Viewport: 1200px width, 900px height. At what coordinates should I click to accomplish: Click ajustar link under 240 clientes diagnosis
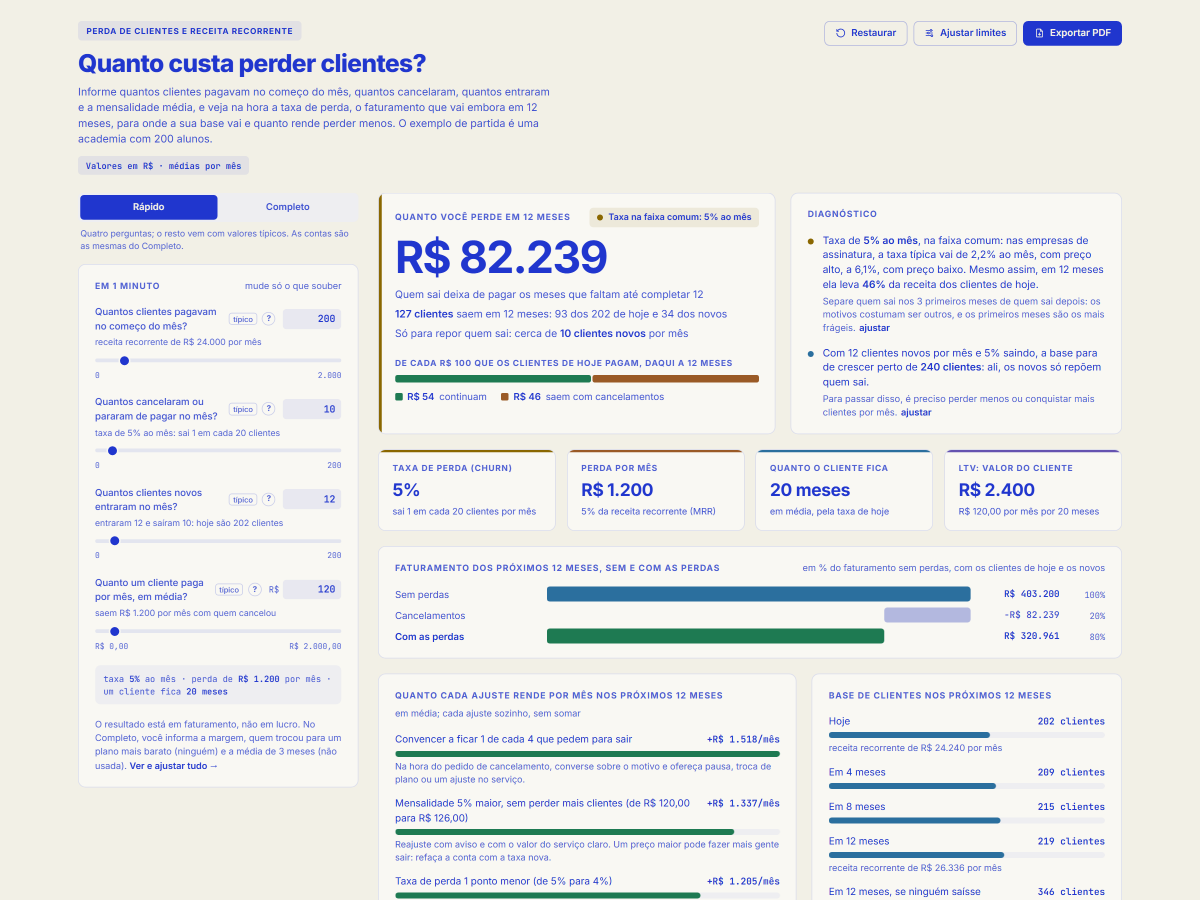pyautogui.click(x=916, y=412)
